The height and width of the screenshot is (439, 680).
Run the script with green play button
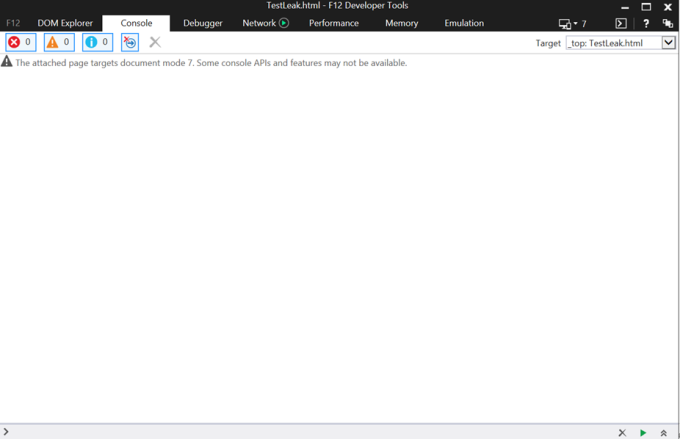pyautogui.click(x=643, y=432)
